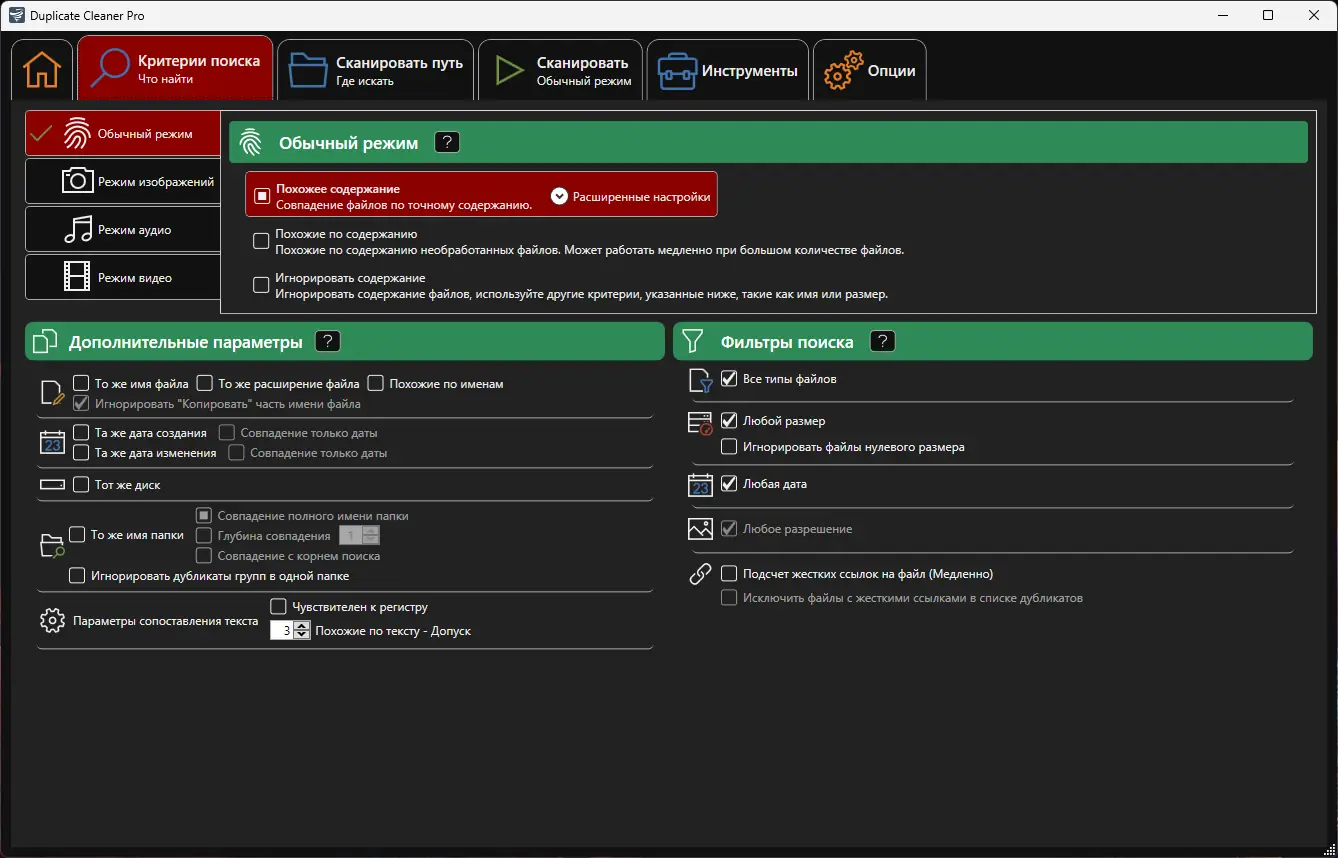Viewport: 1338px width, 858px height.
Task: Check Та же дата создания
Action: [x=82, y=433]
